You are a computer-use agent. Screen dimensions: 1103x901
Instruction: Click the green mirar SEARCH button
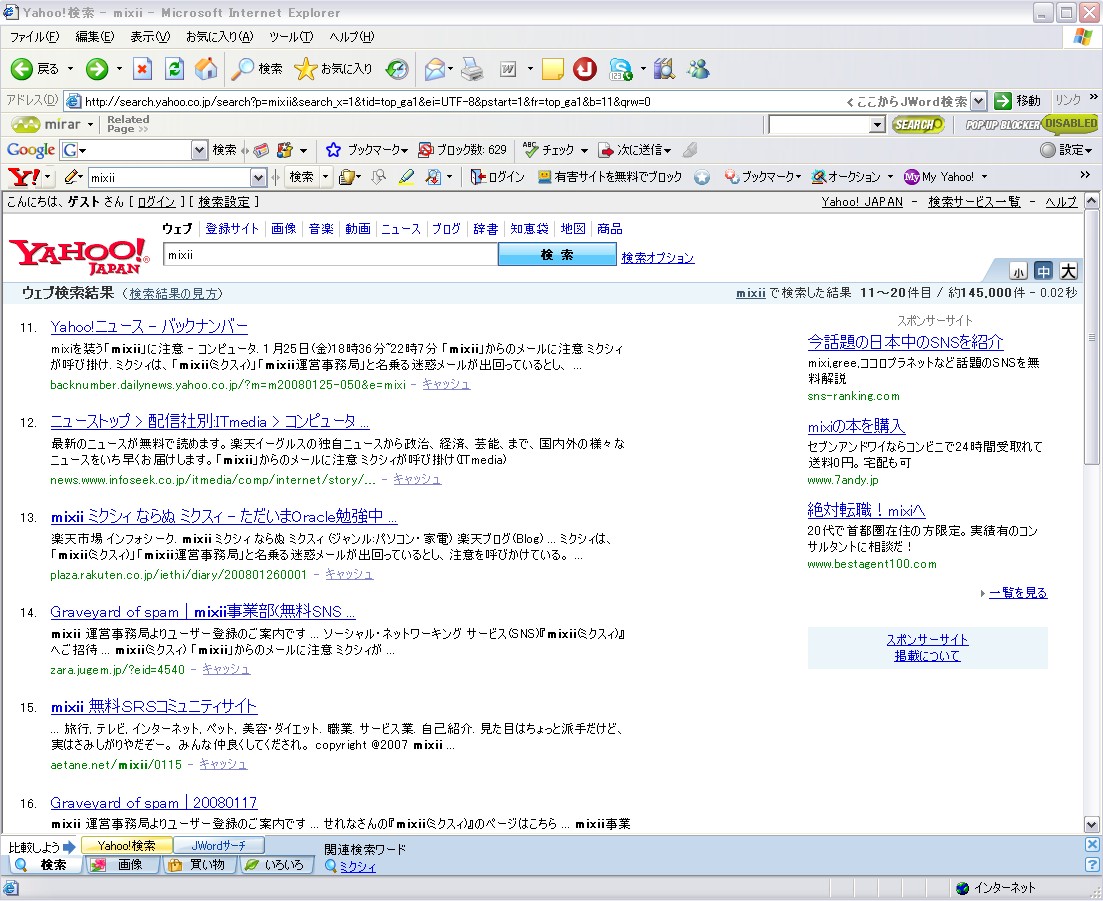(x=918, y=124)
